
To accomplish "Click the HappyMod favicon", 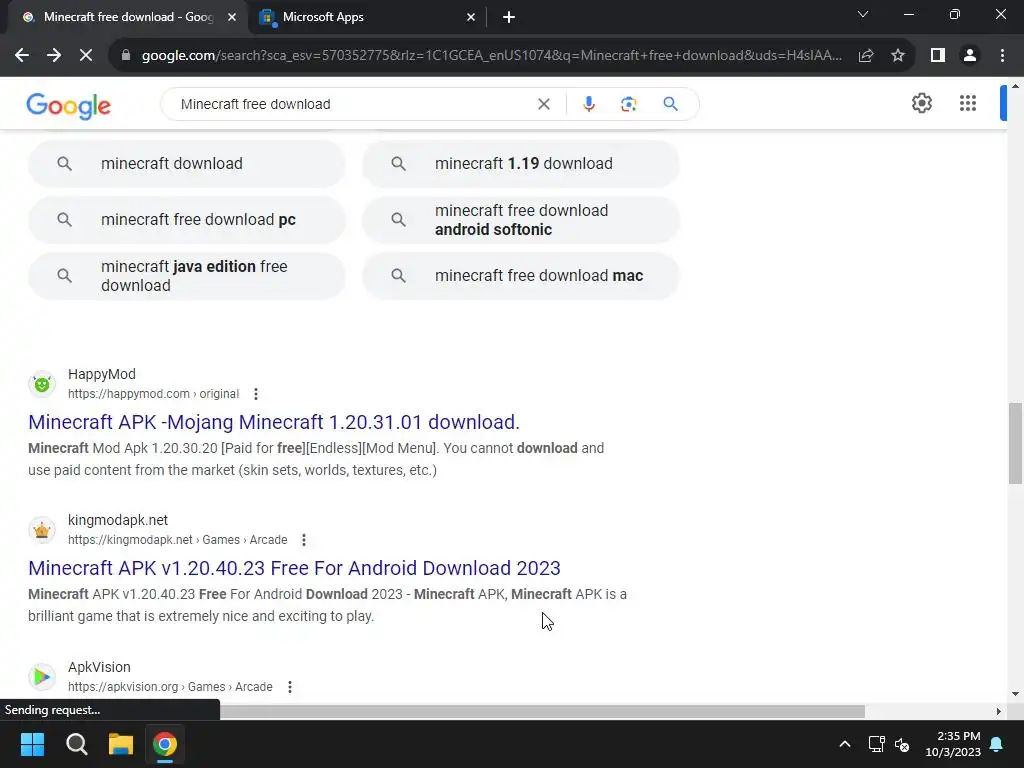I will [42, 384].
